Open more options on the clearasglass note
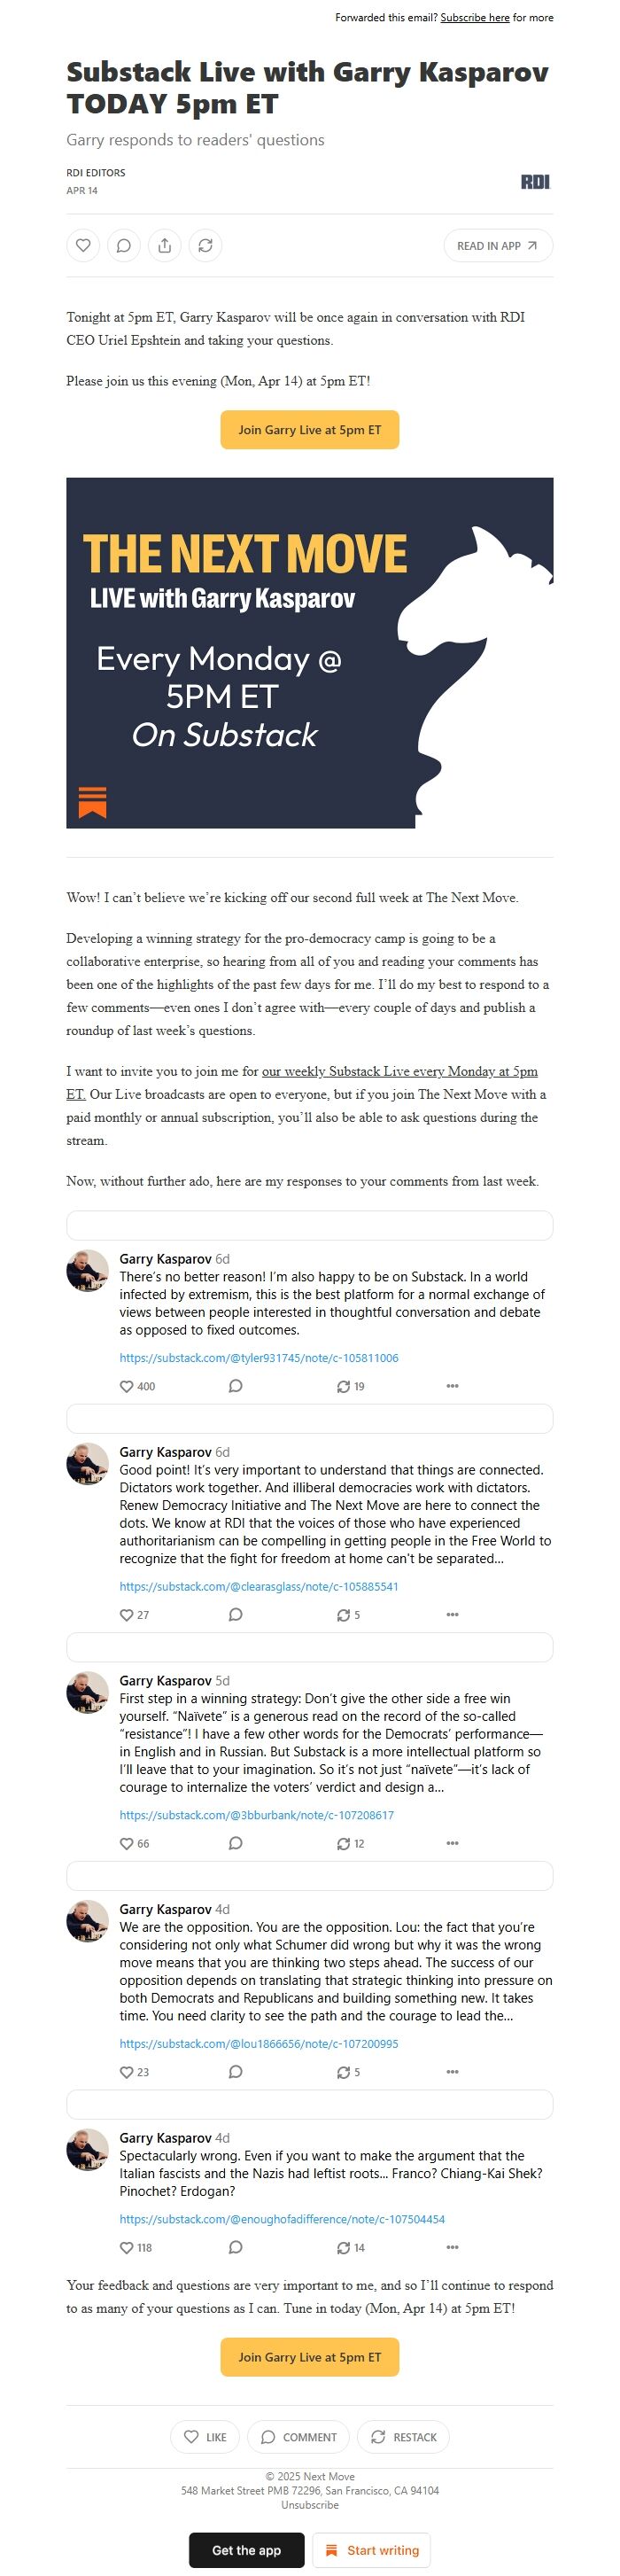620x2576 pixels. pos(452,1614)
